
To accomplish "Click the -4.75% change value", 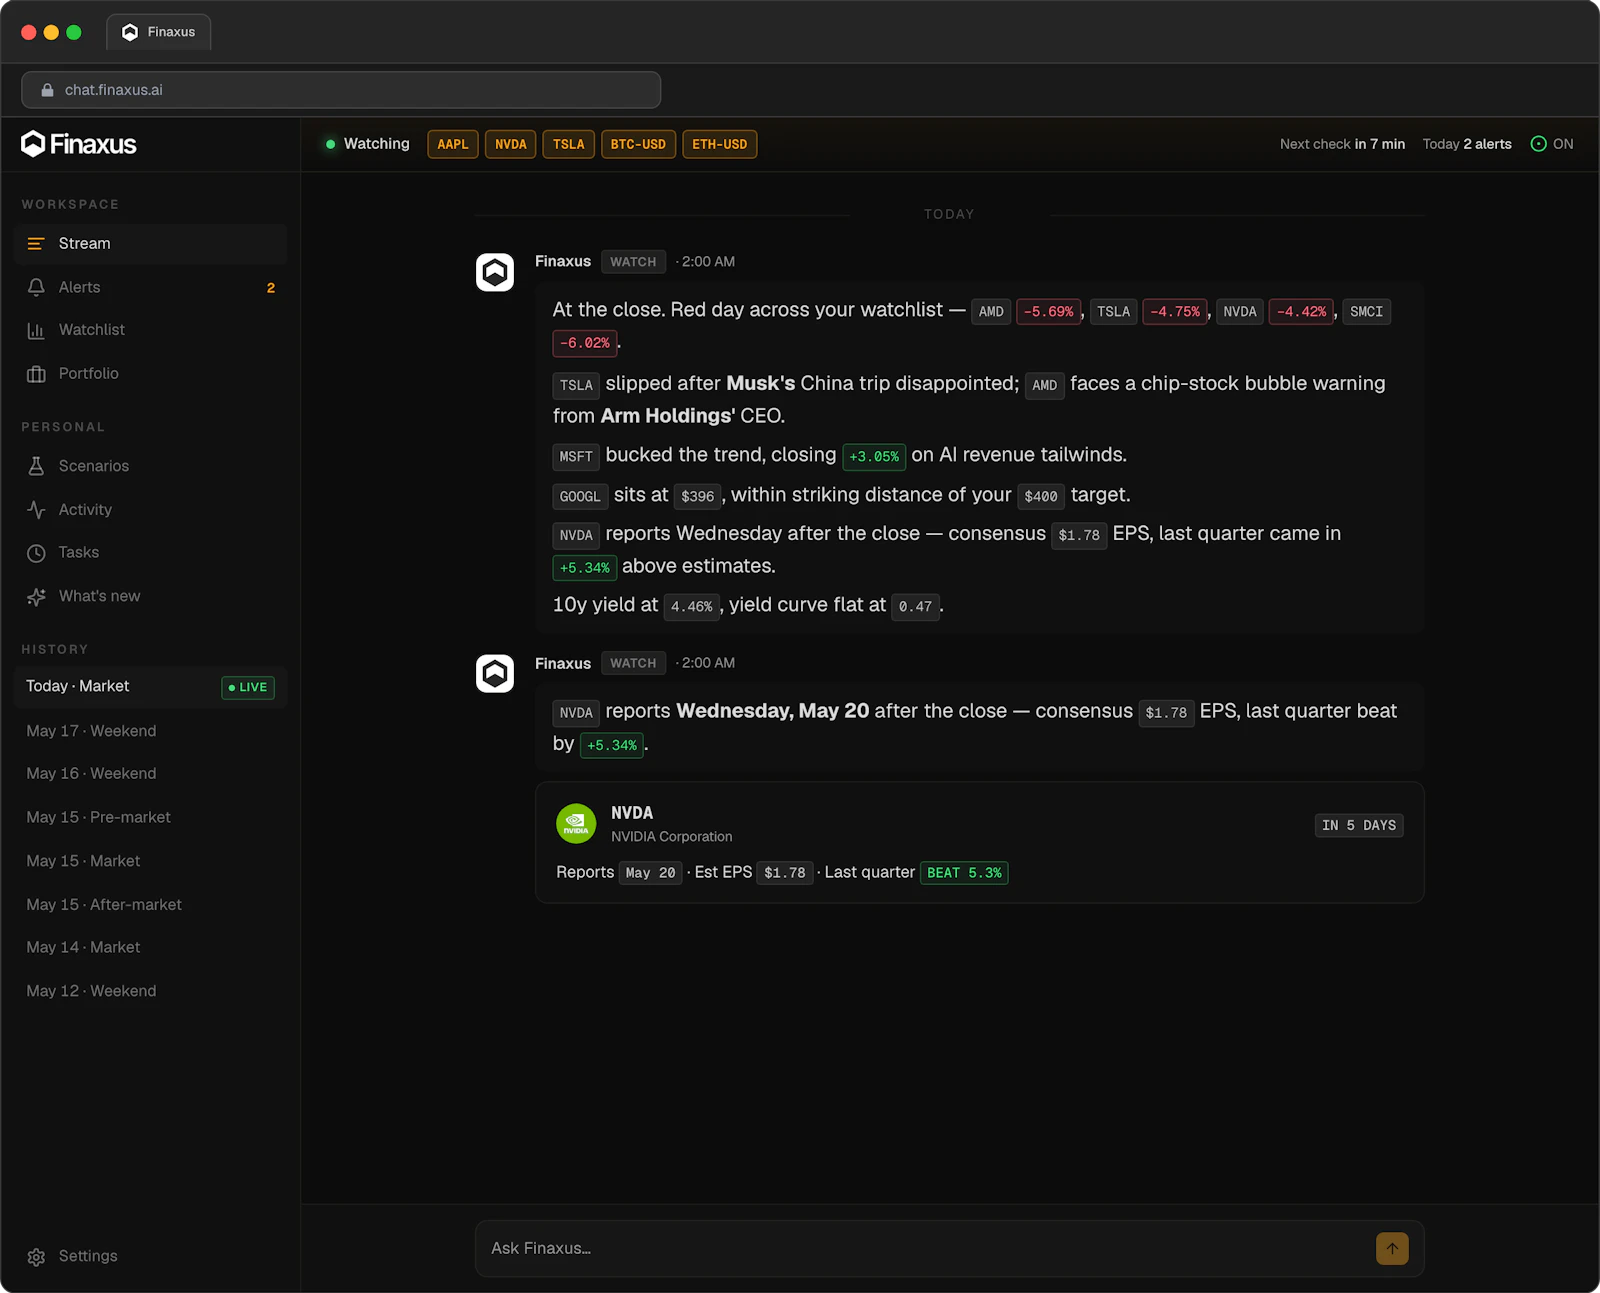I will [x=1175, y=312].
